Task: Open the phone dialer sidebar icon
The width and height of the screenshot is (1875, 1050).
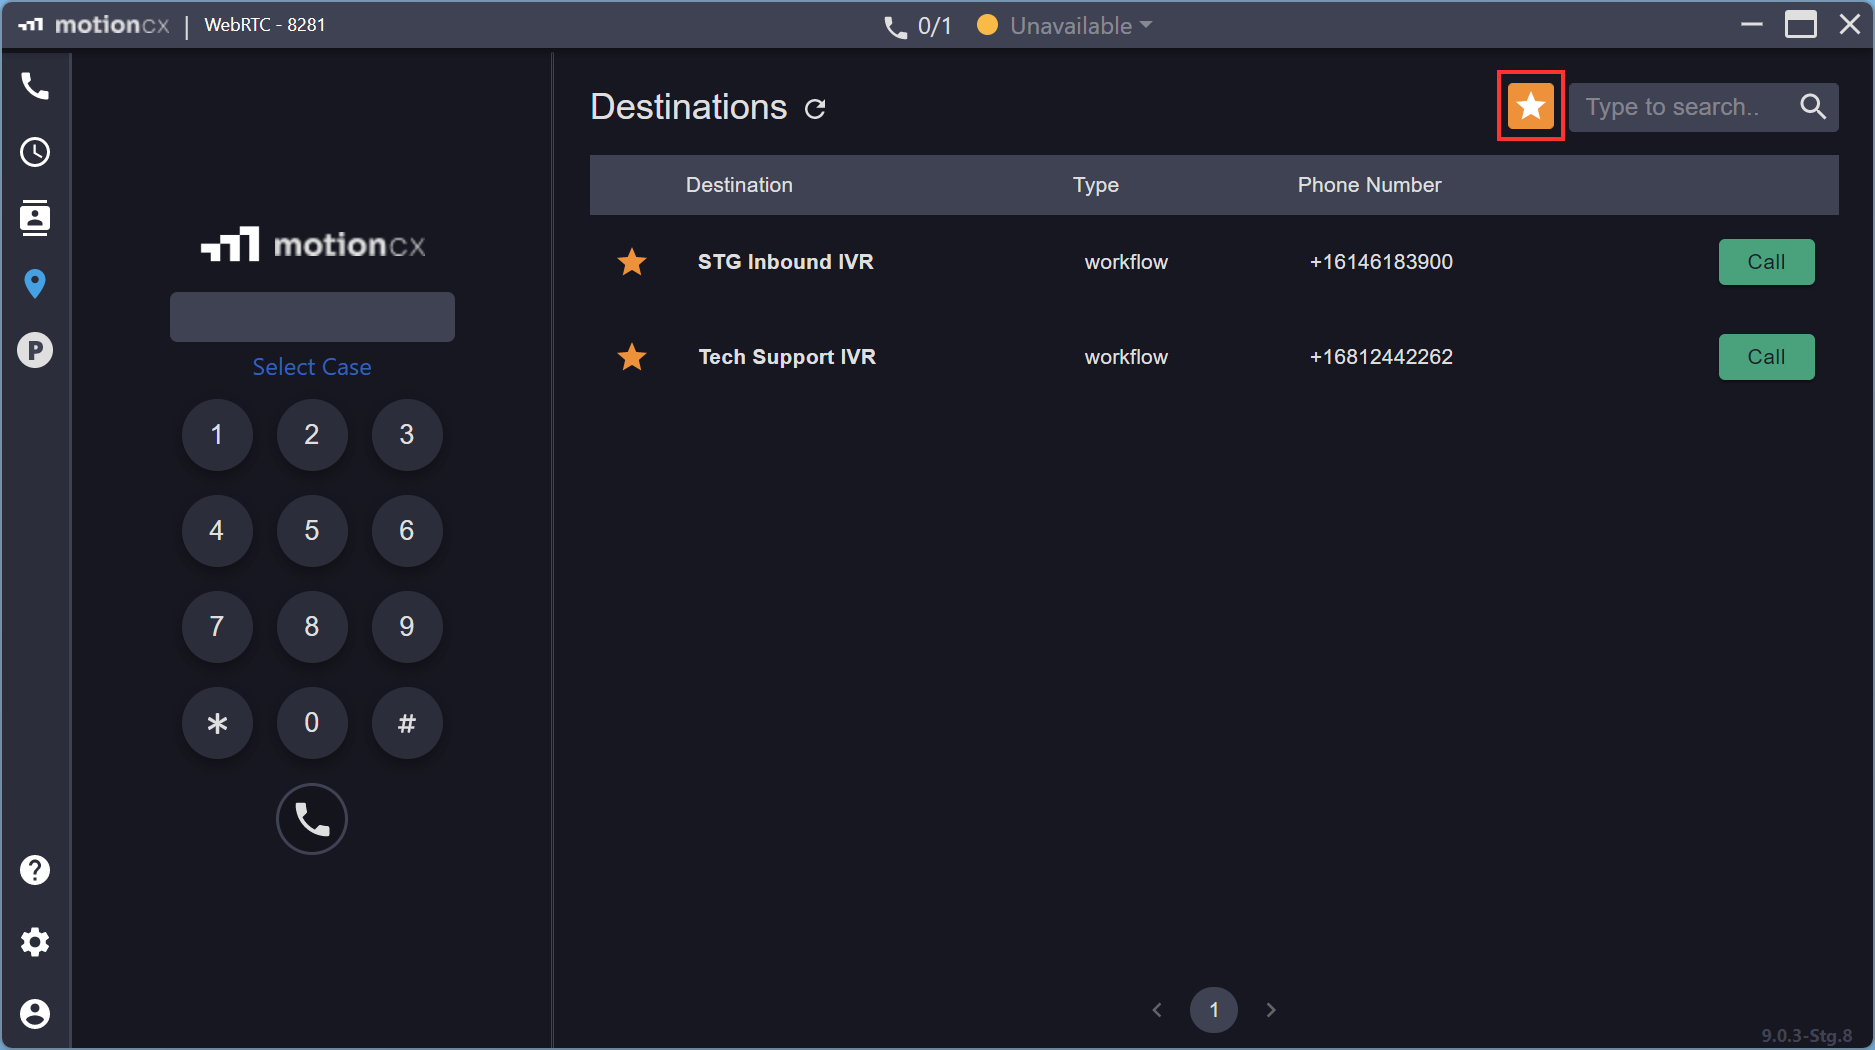Action: (x=35, y=86)
